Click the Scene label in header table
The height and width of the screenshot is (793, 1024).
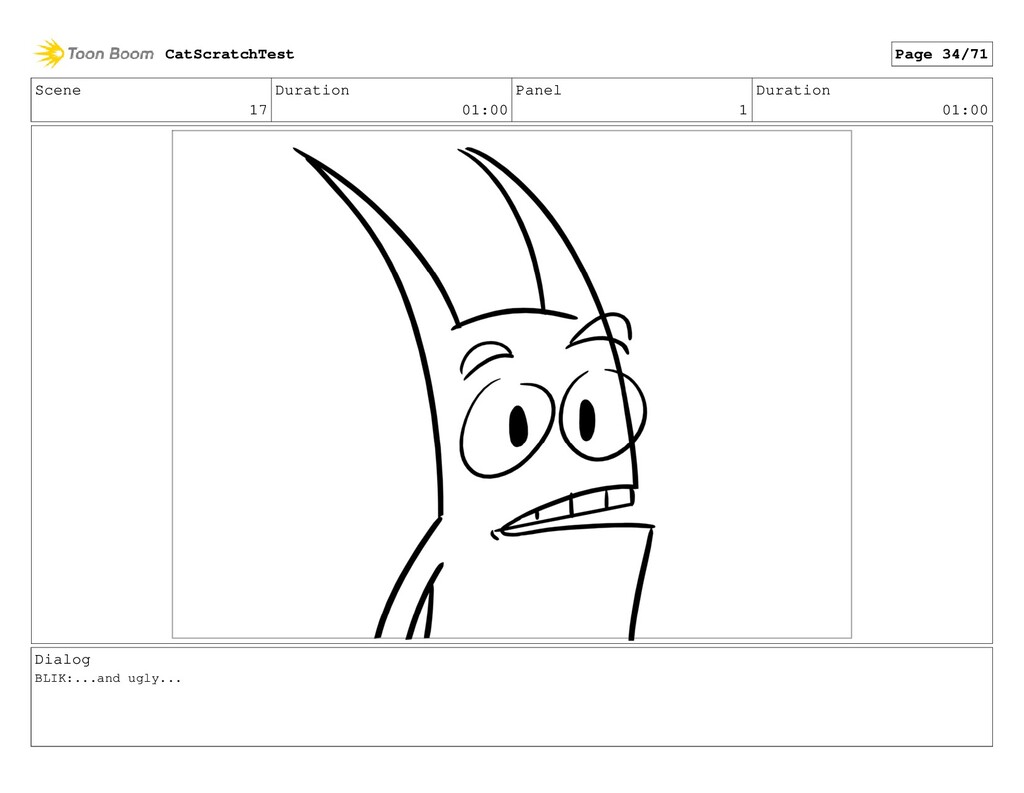(58, 90)
